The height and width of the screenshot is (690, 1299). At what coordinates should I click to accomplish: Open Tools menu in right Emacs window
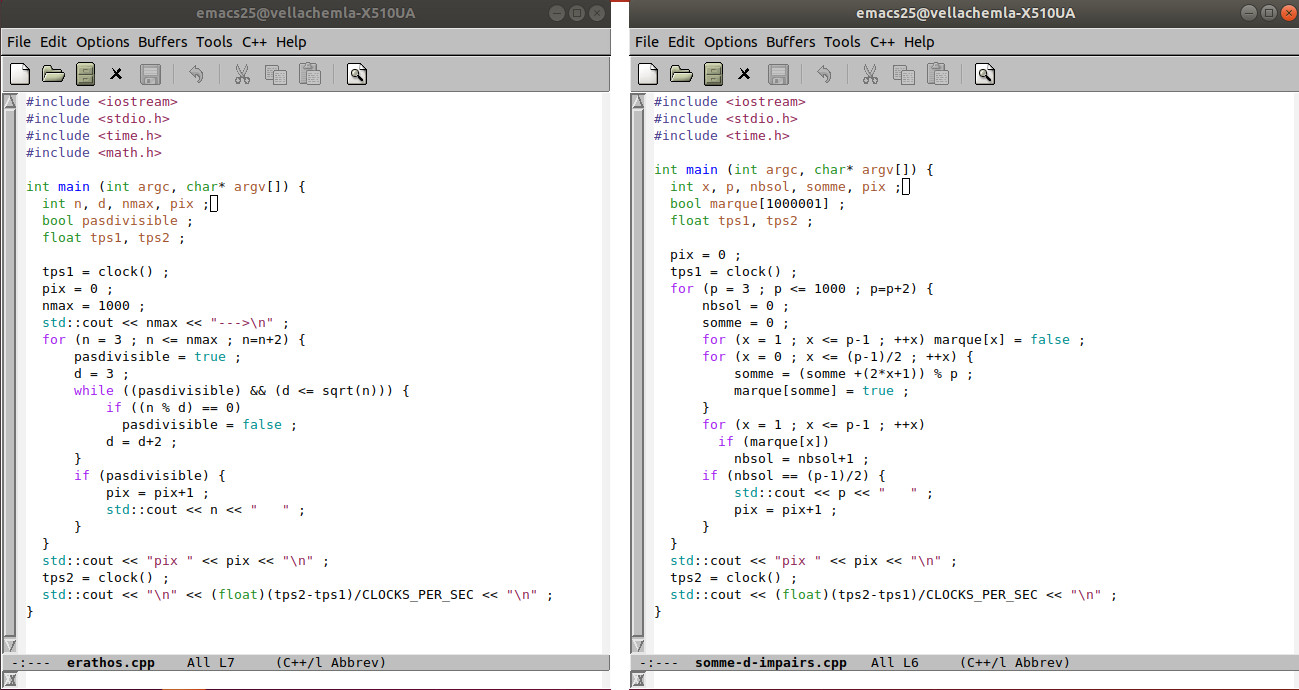[x=842, y=42]
